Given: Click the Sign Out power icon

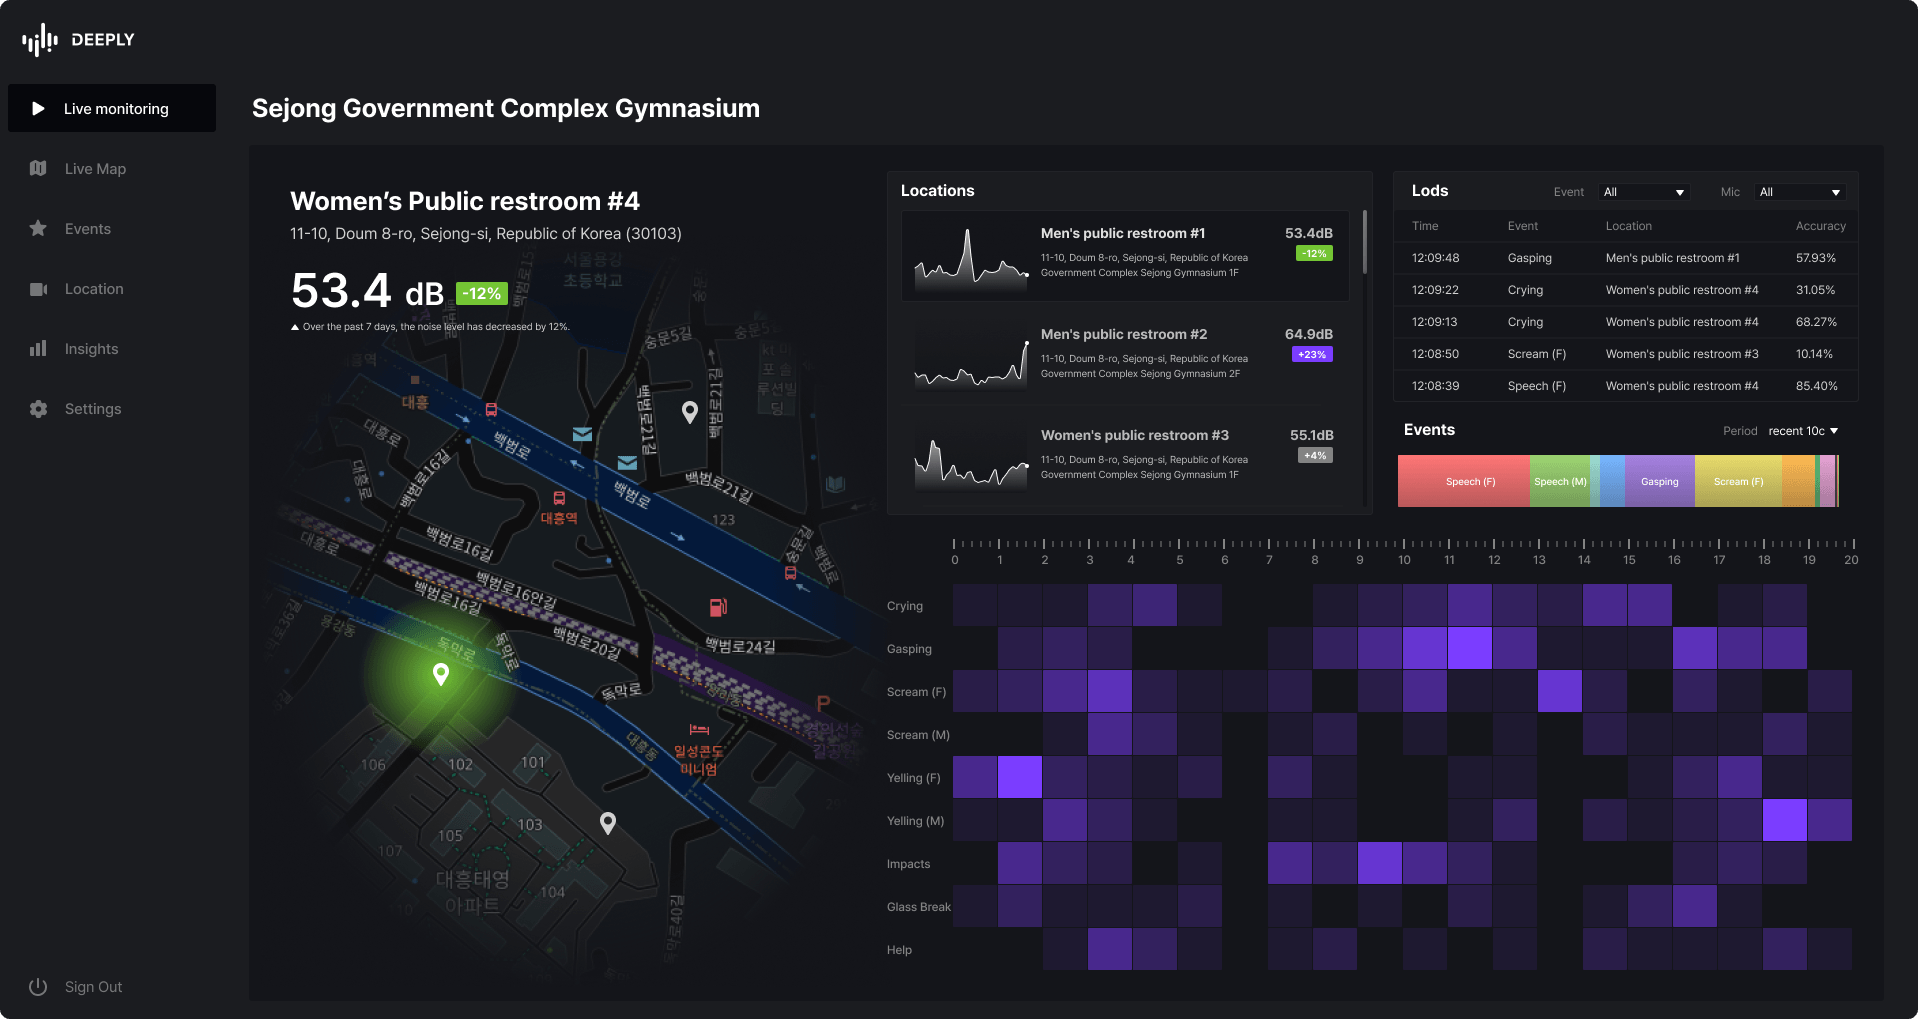Looking at the screenshot, I should (38, 987).
